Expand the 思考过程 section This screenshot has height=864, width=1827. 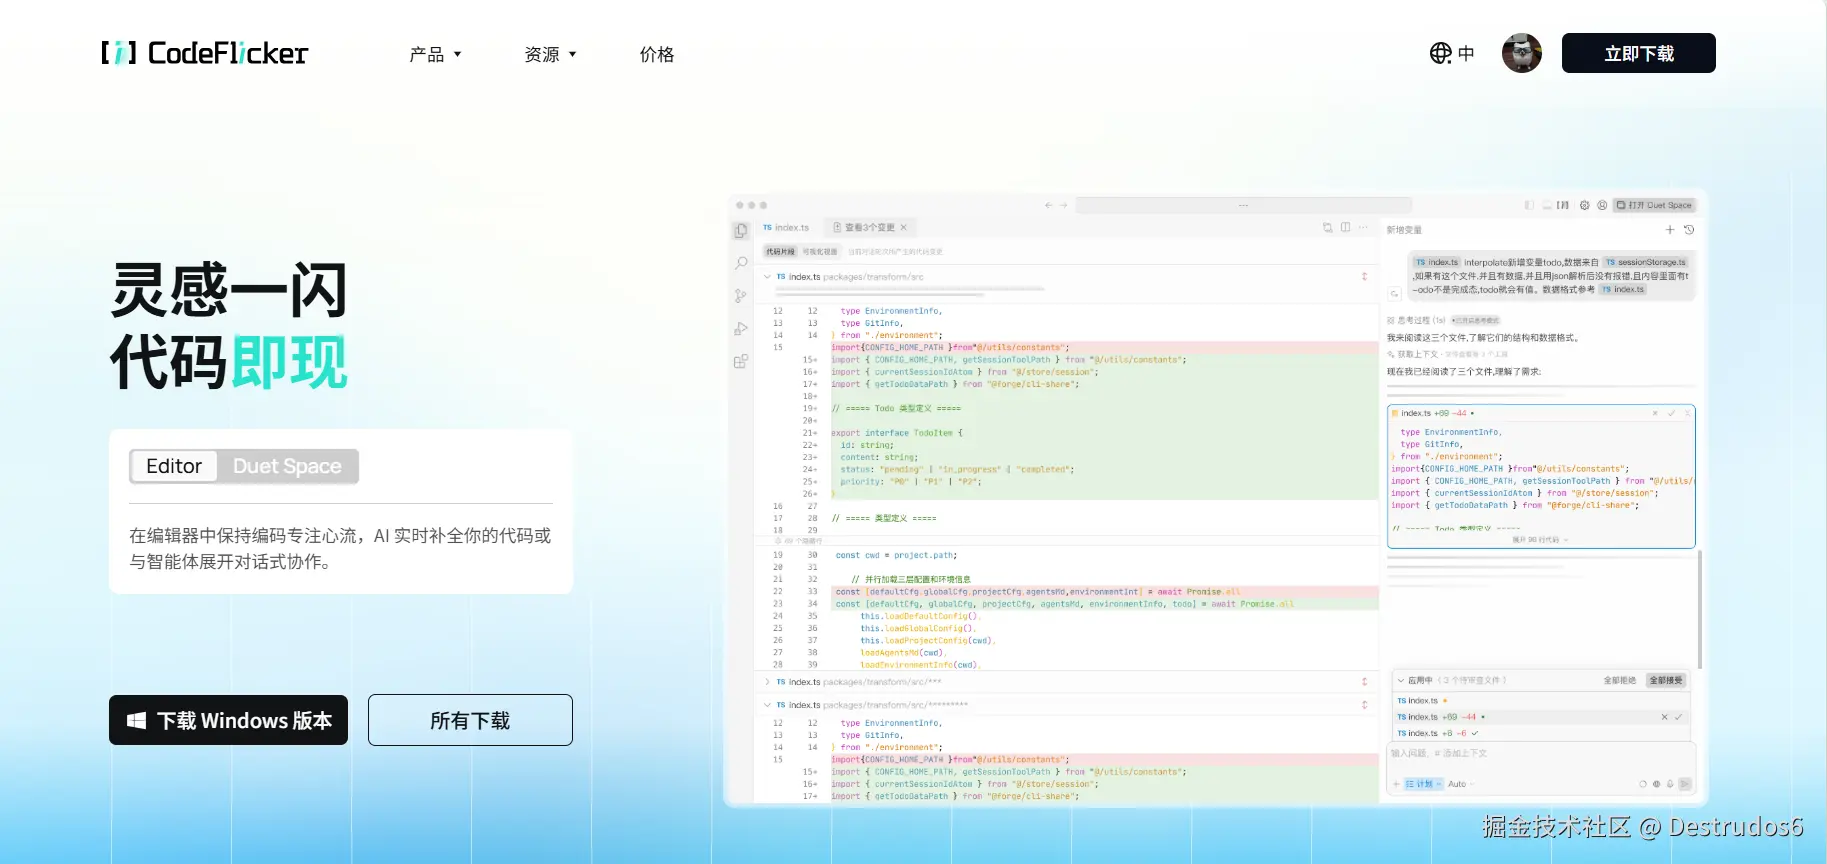coord(1416,321)
